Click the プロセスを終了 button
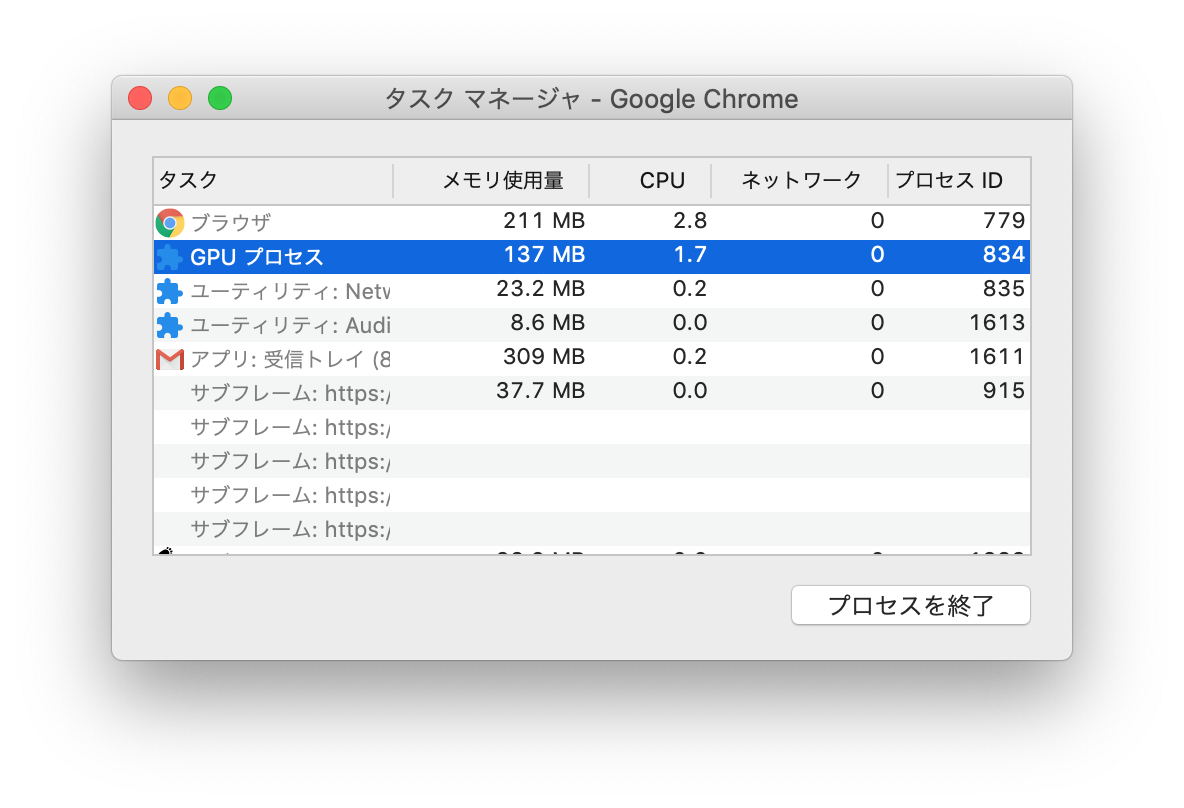Image resolution: width=1184 pixels, height=808 pixels. tap(911, 605)
